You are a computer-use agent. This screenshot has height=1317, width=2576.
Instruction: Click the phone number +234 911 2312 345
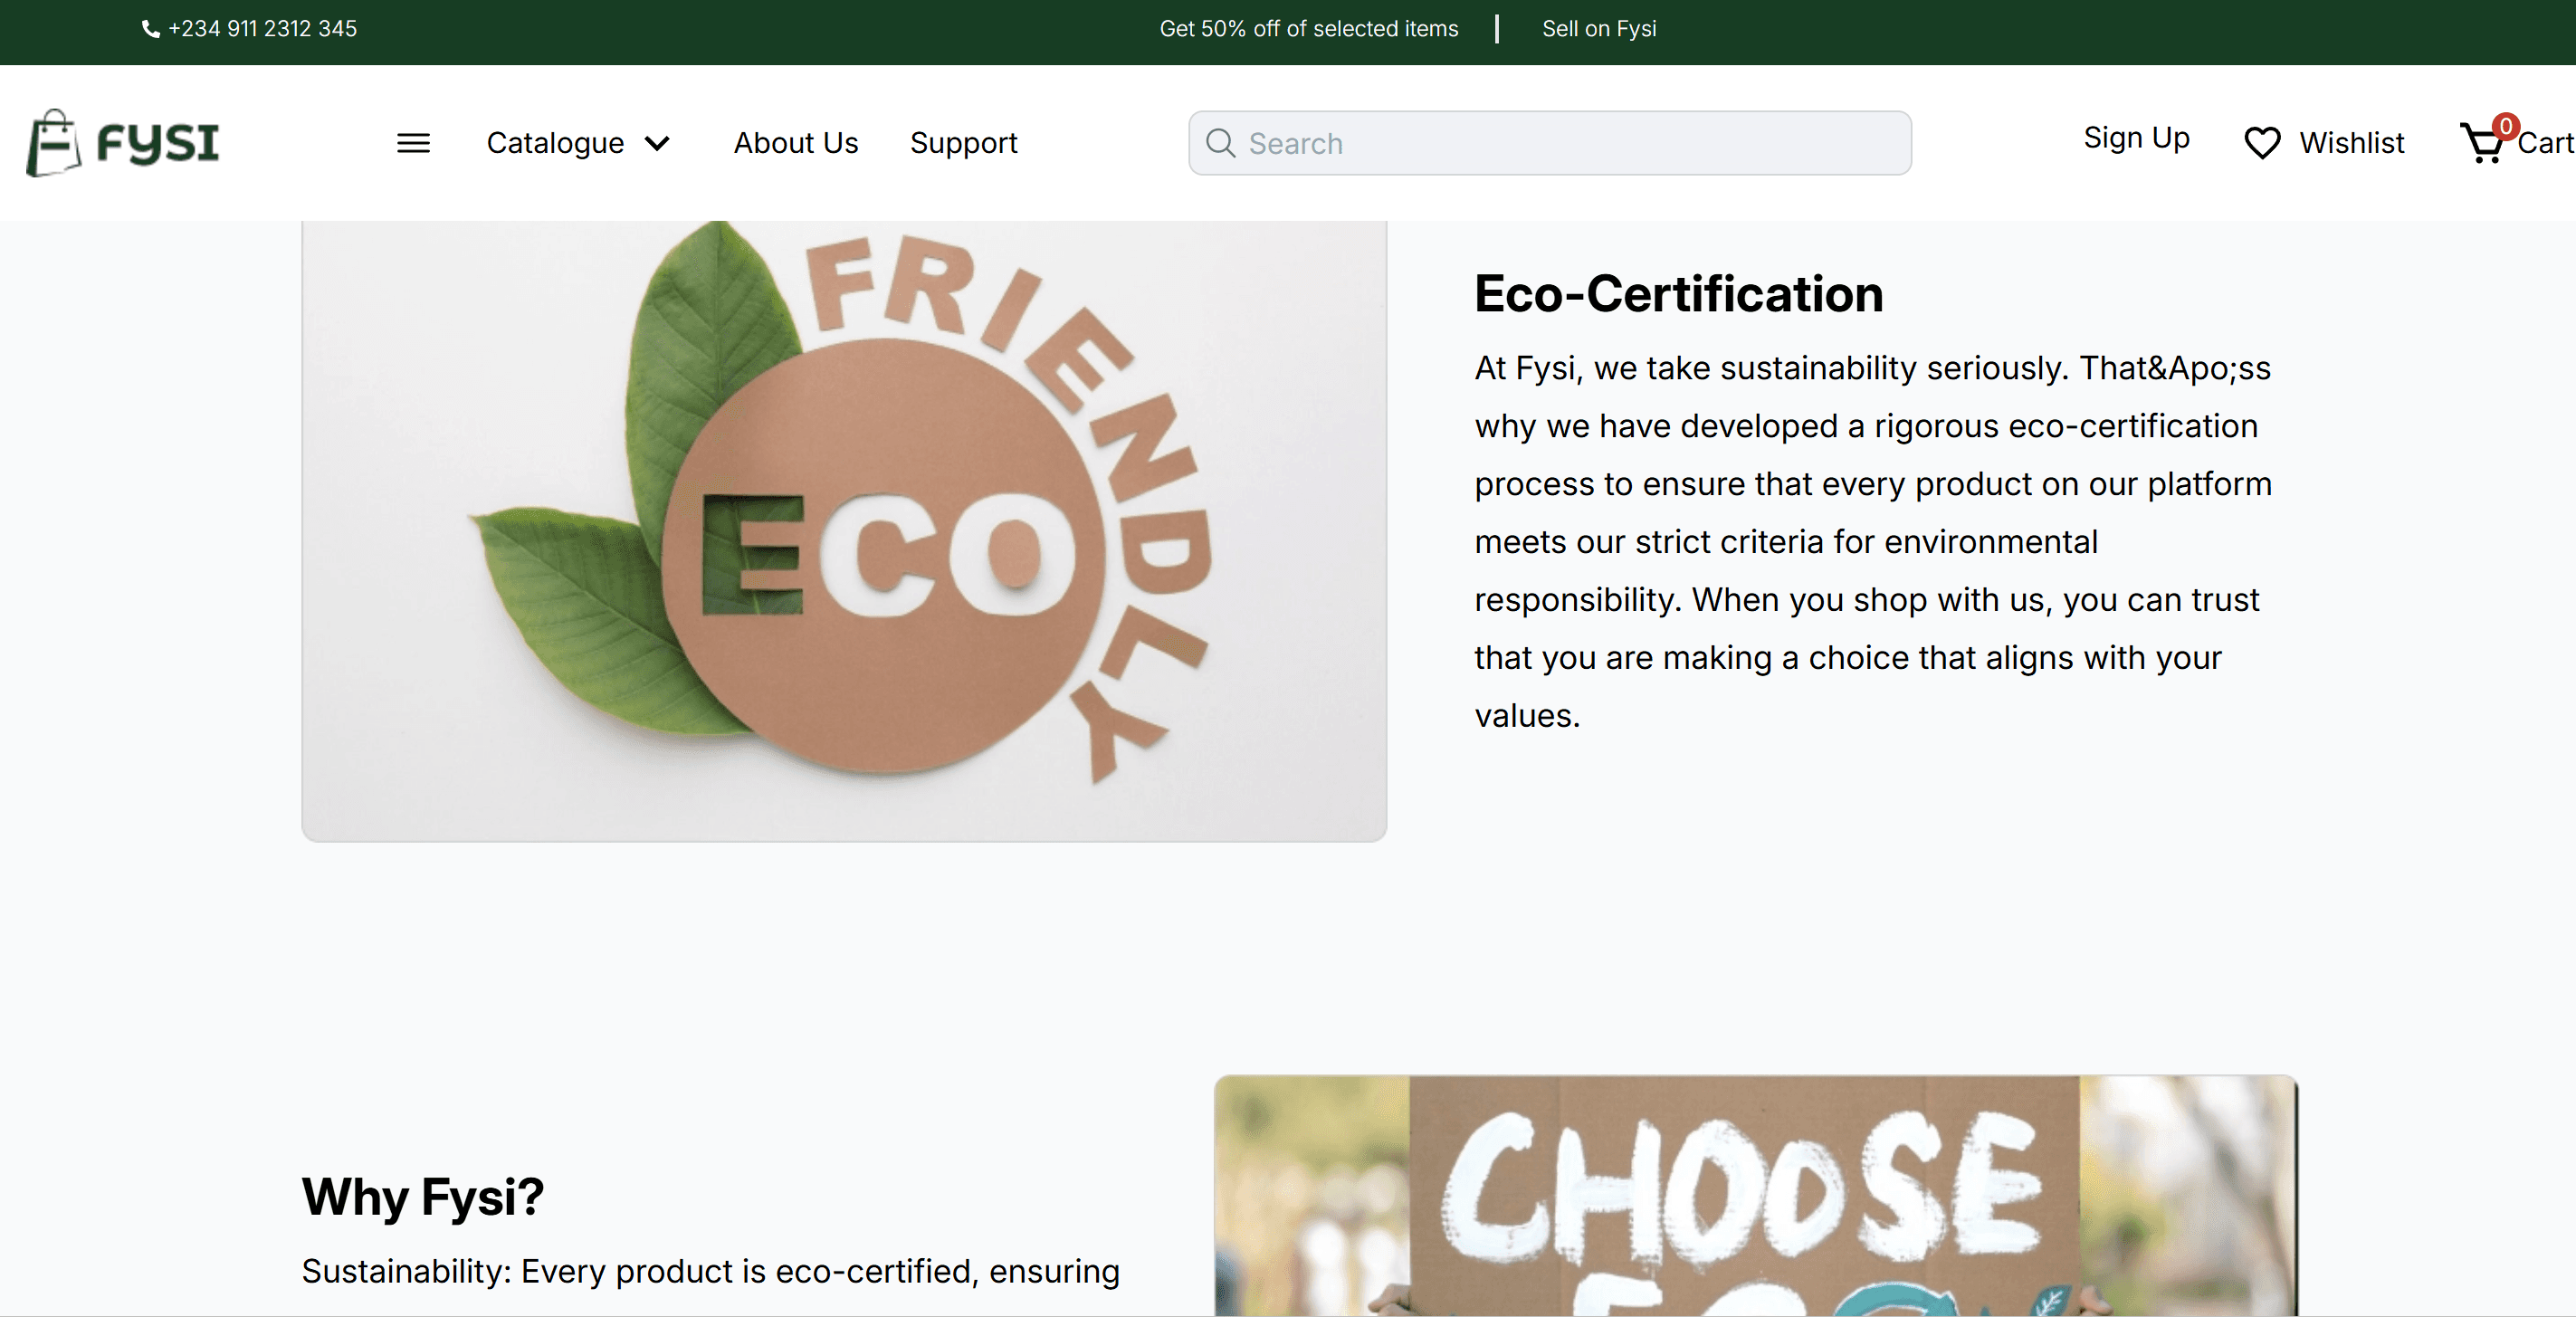[262, 29]
